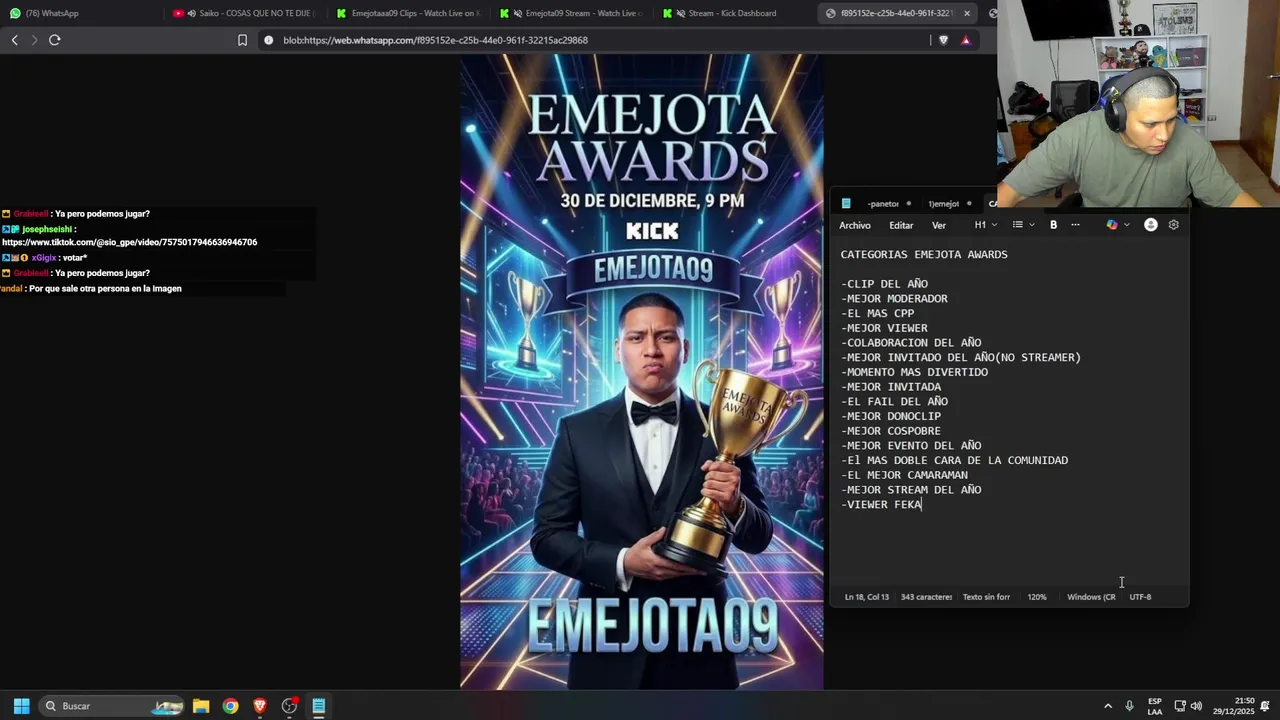
Task: Click the site info icon in the address bar
Action: (x=268, y=40)
